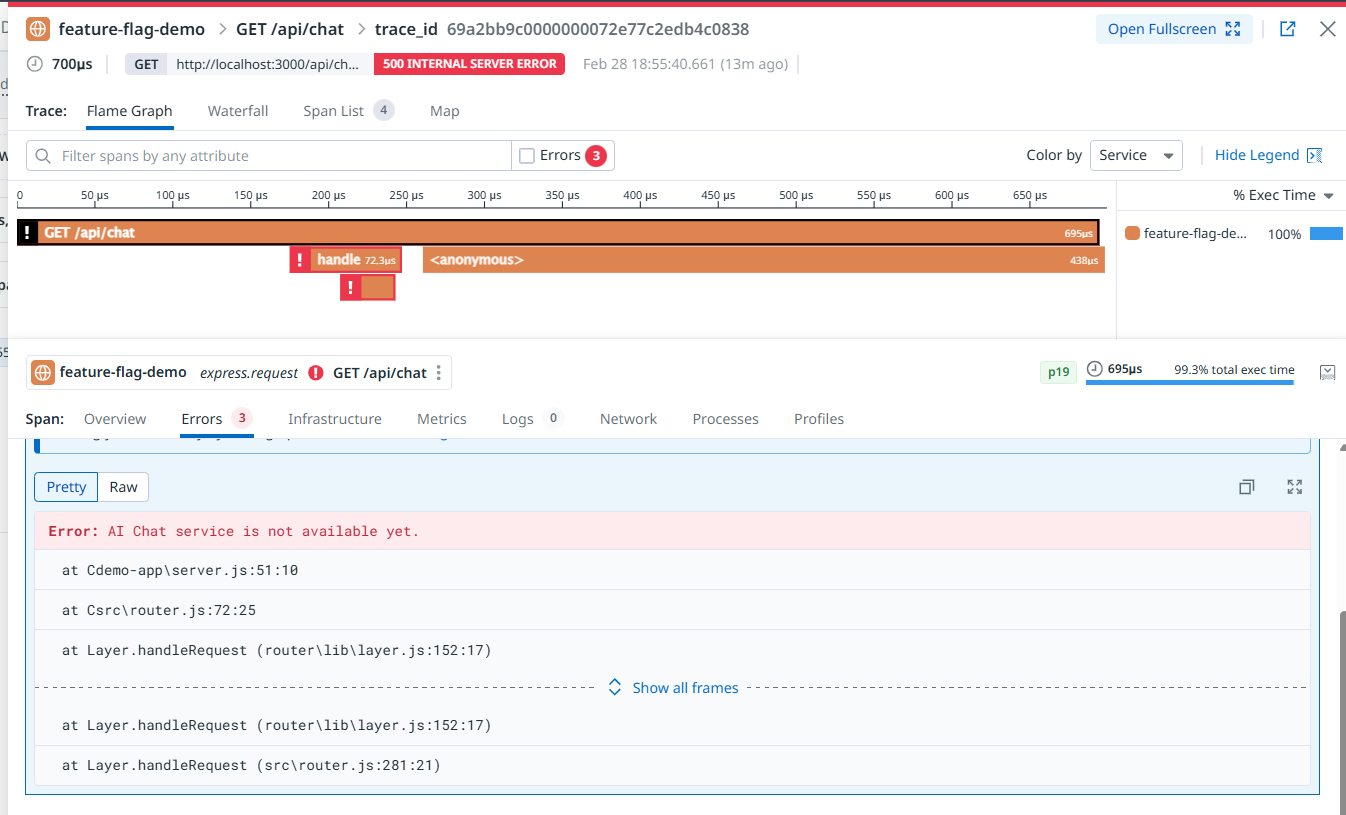Click Open Fullscreen button

click(x=1173, y=29)
